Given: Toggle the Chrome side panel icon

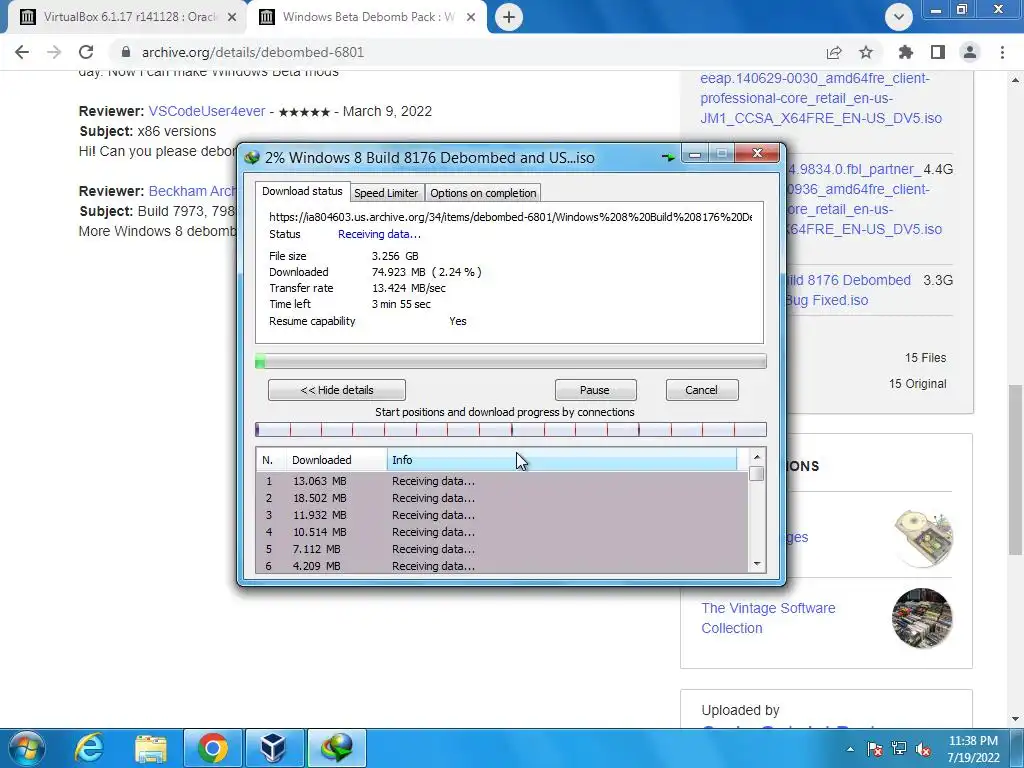Looking at the screenshot, I should tap(938, 52).
